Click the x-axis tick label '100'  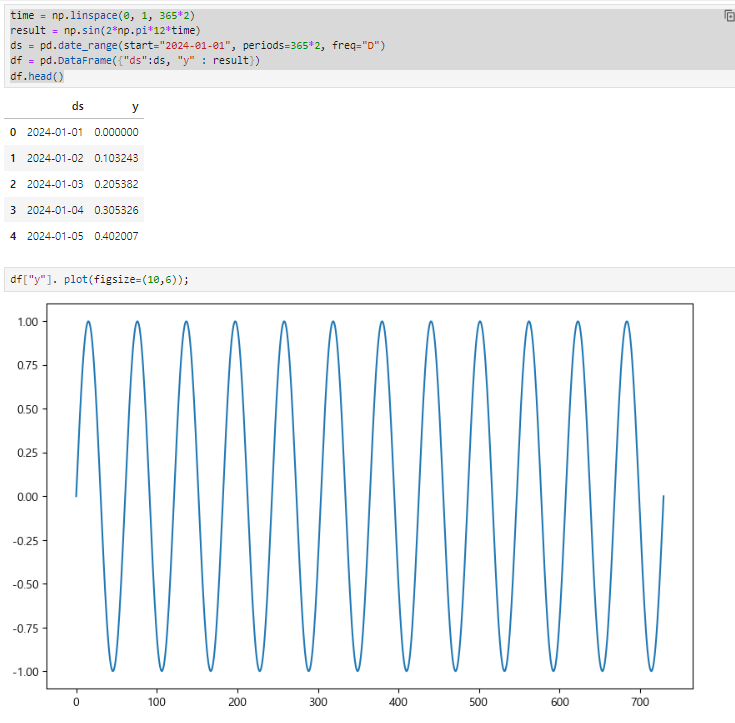[157, 702]
